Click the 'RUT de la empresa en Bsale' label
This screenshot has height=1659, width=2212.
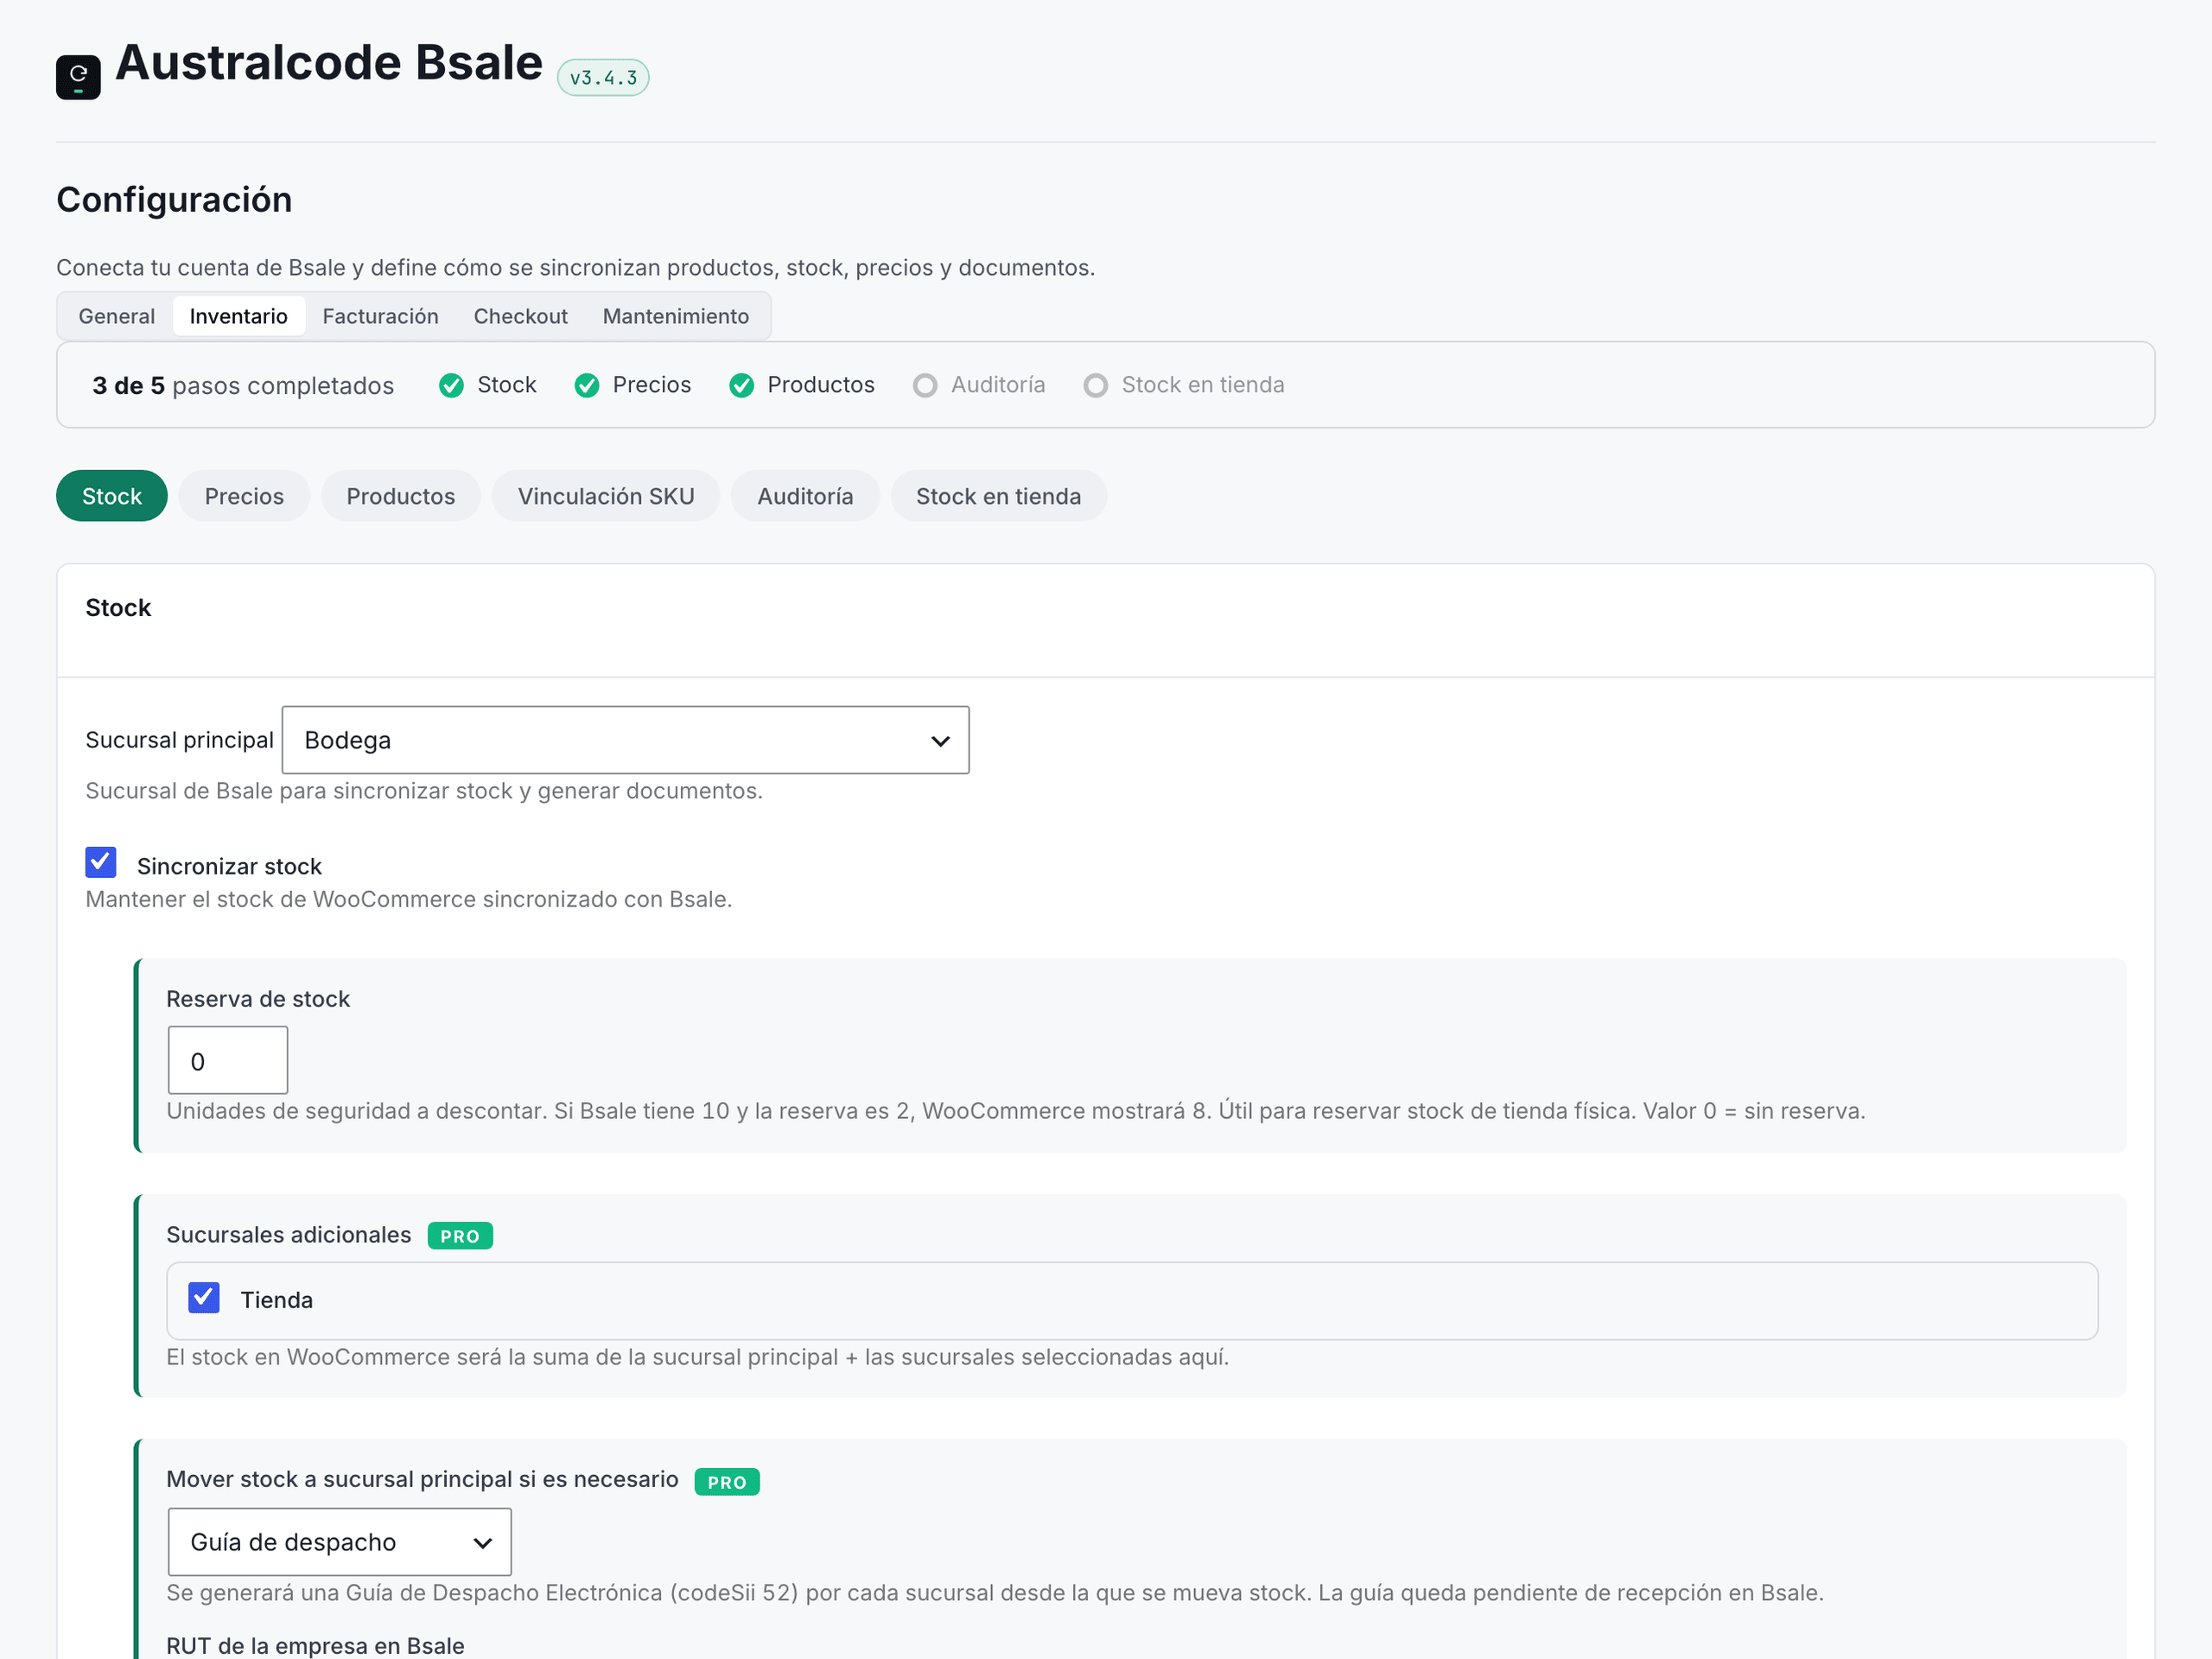(315, 1645)
